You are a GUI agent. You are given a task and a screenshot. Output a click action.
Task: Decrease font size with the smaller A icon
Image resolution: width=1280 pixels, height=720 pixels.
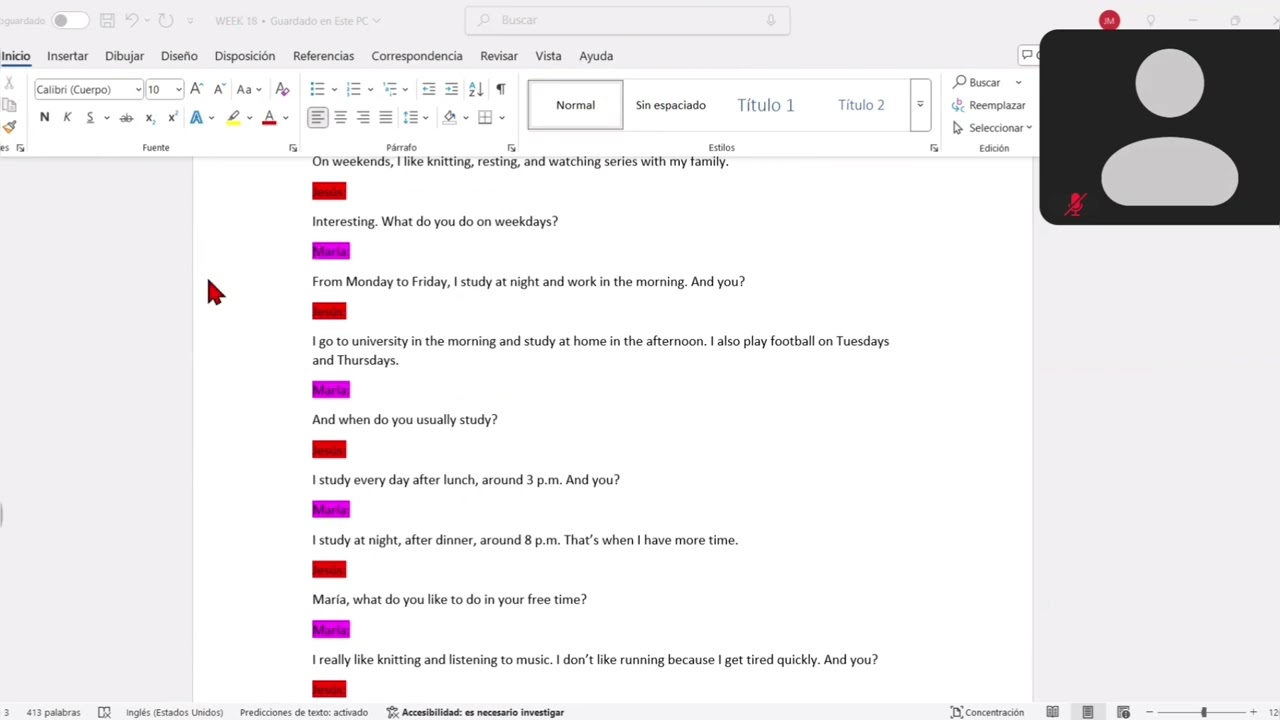pos(219,89)
